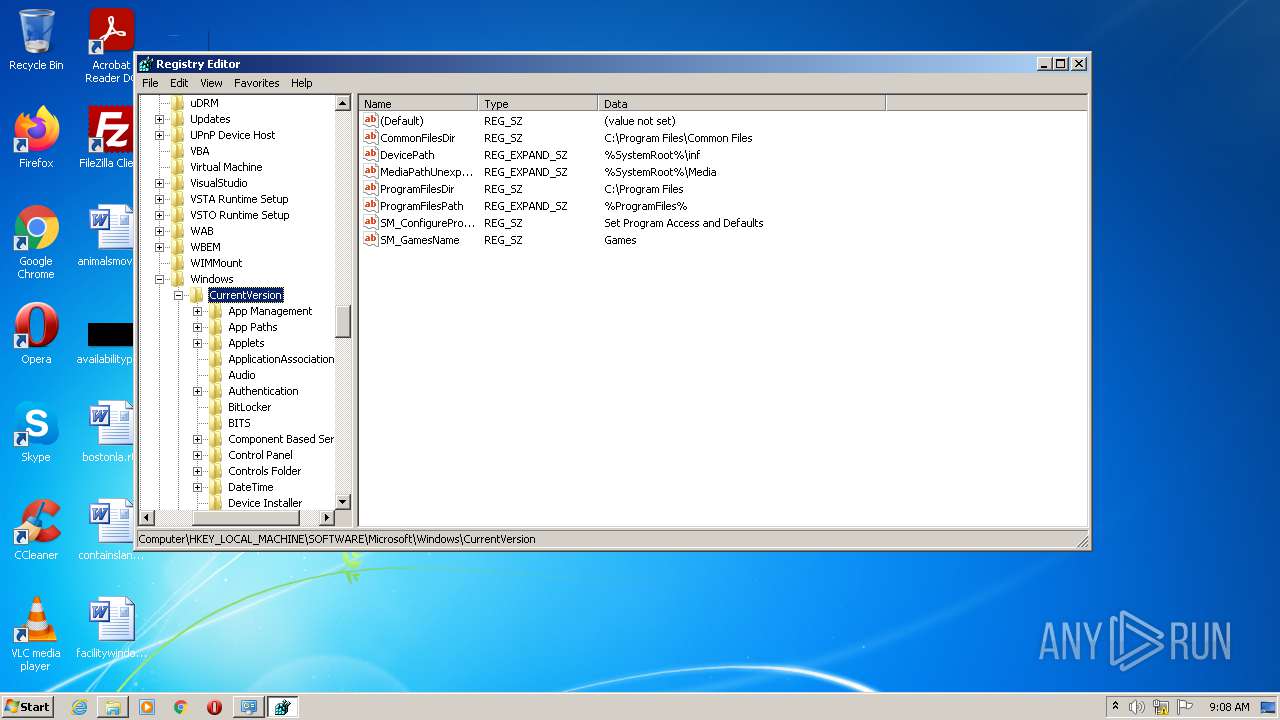Click the Registry Editor title bar icon
This screenshot has height=720, width=1280.
[x=146, y=64]
